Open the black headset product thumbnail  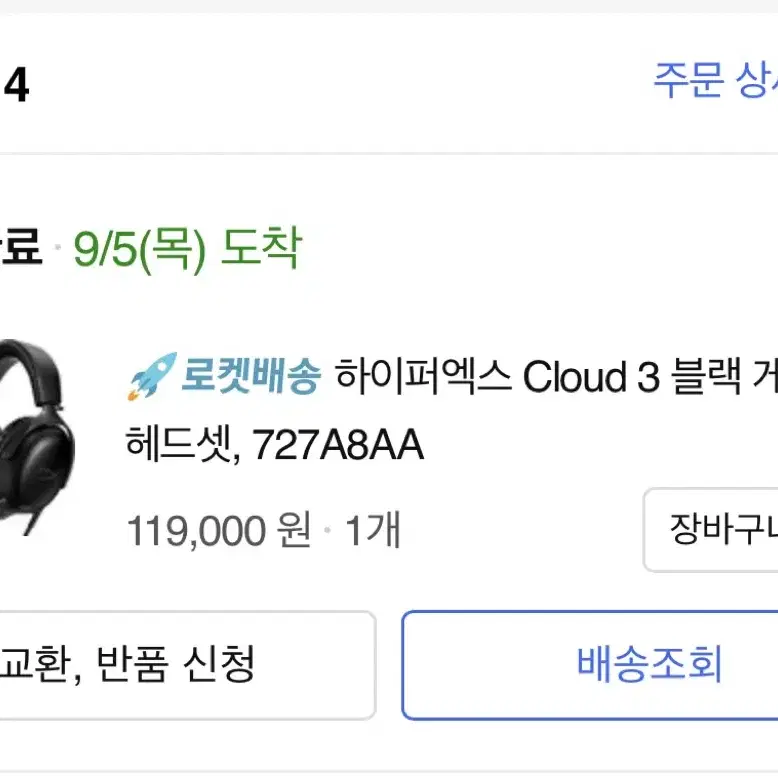pos(37,438)
